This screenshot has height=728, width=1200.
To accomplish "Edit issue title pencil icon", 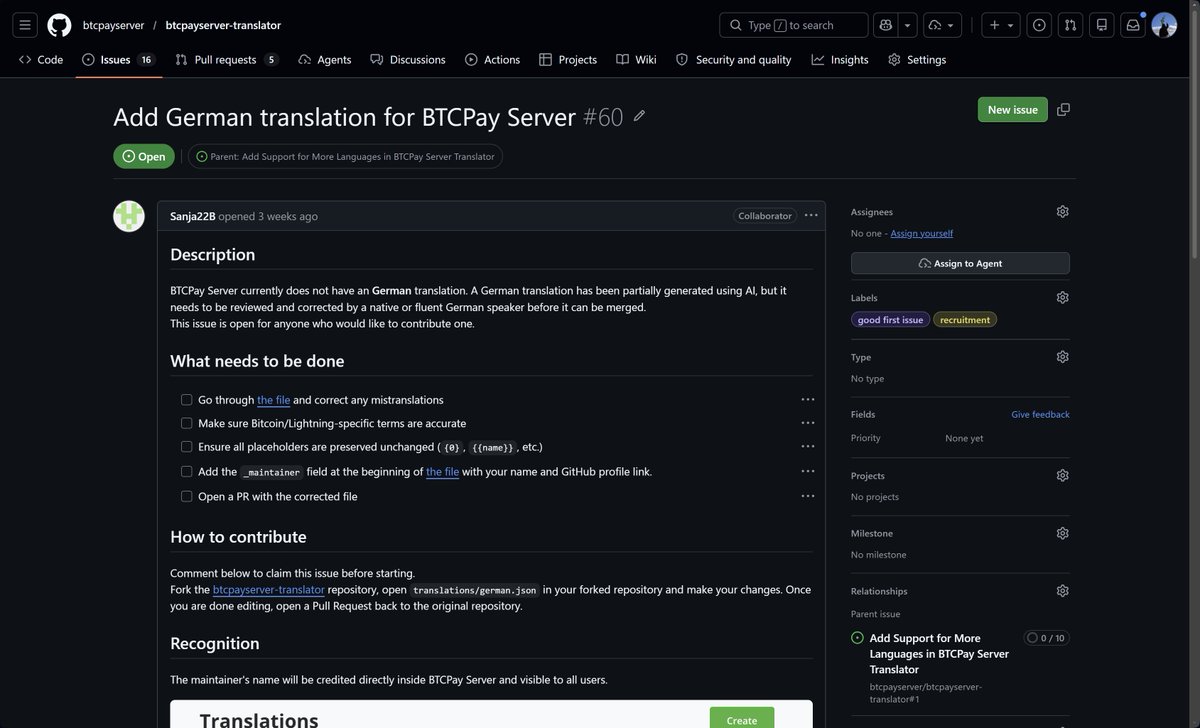I will 640,116.
